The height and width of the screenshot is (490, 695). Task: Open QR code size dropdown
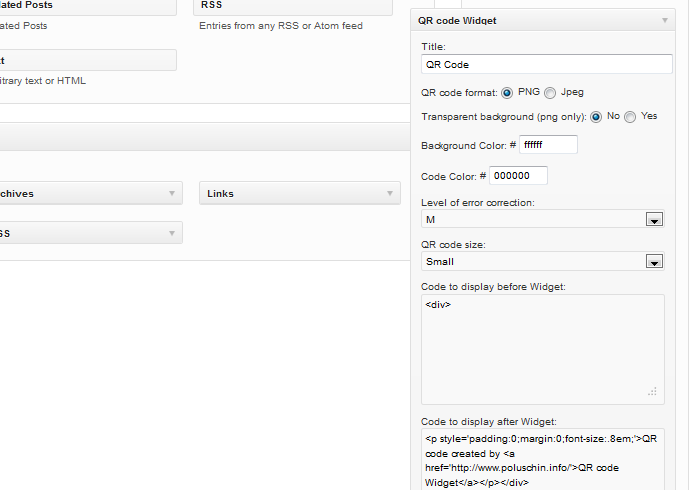click(x=543, y=261)
